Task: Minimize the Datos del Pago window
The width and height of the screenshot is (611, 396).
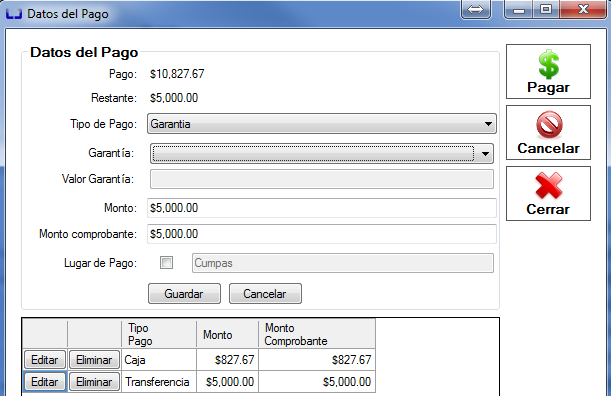Action: point(519,9)
